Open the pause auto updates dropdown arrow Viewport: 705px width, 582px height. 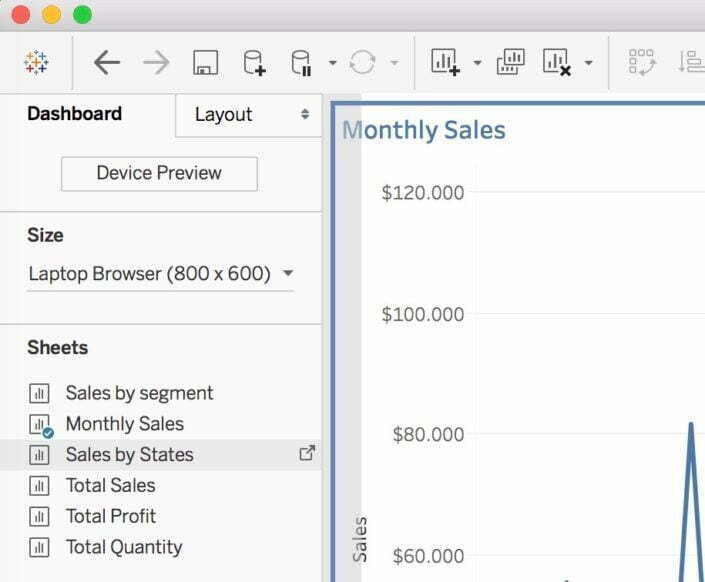point(332,64)
